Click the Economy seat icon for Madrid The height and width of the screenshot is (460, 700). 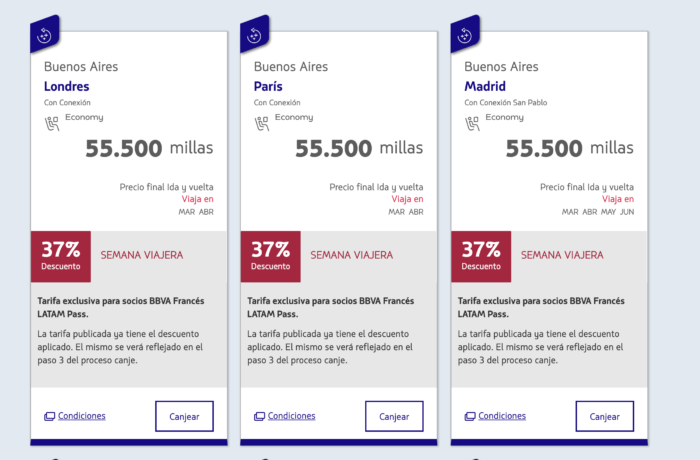coord(472,123)
